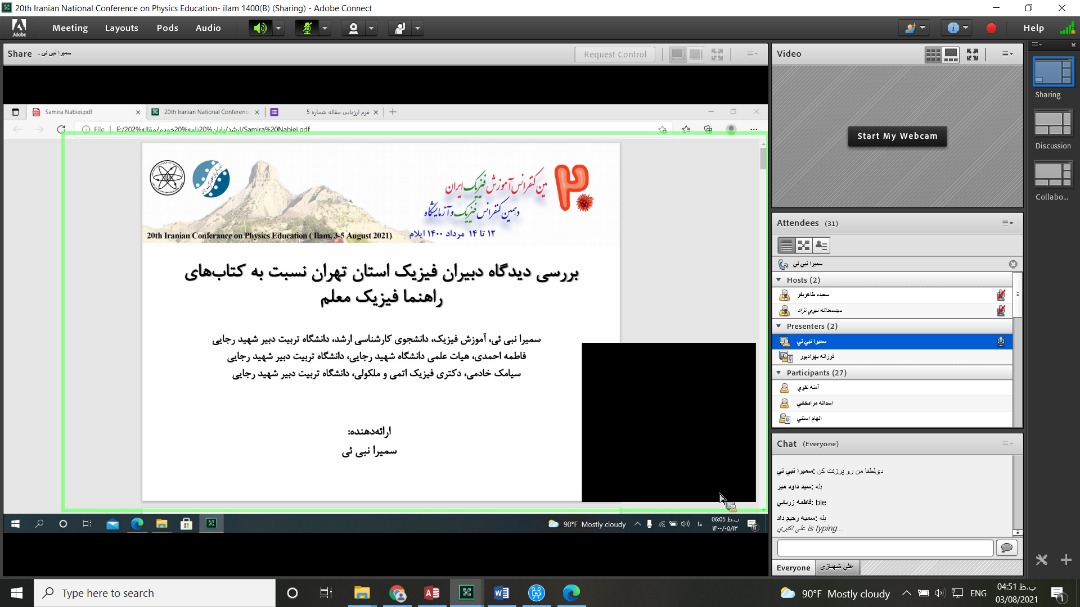Viewport: 1080px width, 607px height.
Task: Click the Start My Webcam button
Action: pyautogui.click(x=897, y=136)
